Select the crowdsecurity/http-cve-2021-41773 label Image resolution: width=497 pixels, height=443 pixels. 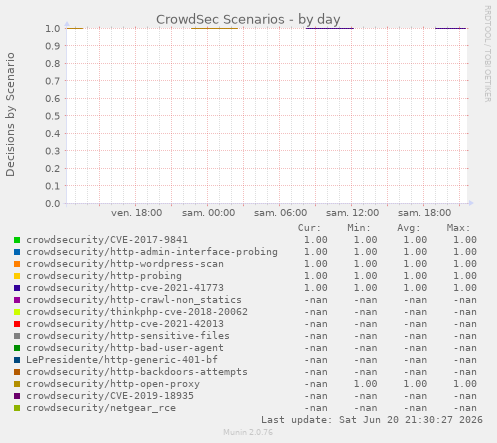tap(125, 288)
